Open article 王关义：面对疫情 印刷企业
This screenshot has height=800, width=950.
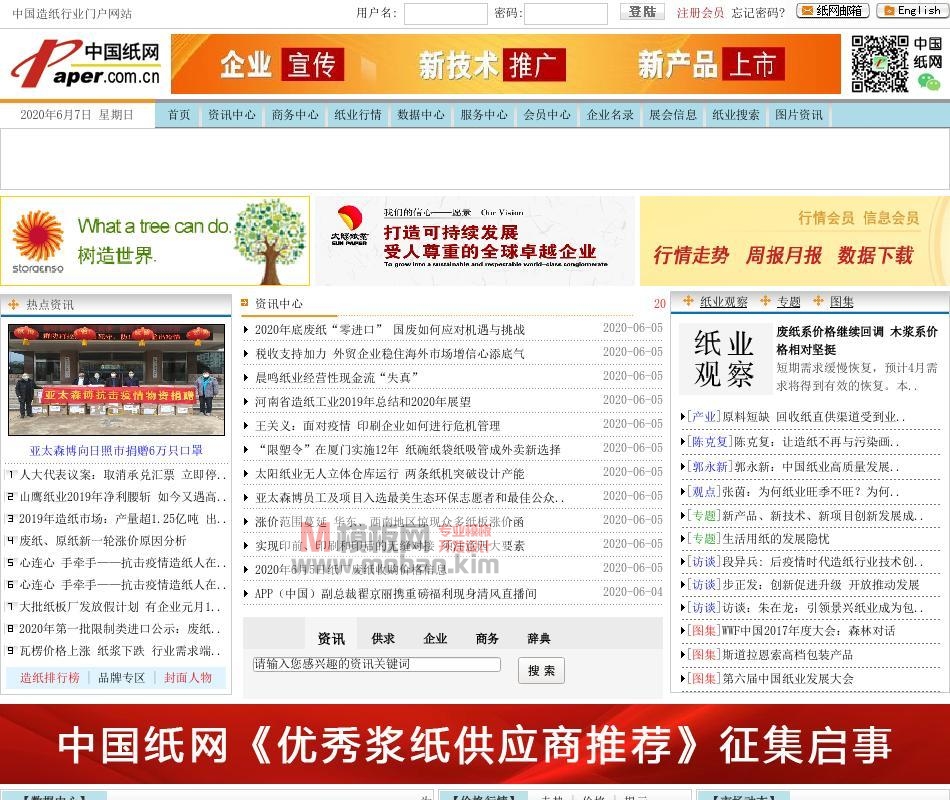click(x=377, y=425)
